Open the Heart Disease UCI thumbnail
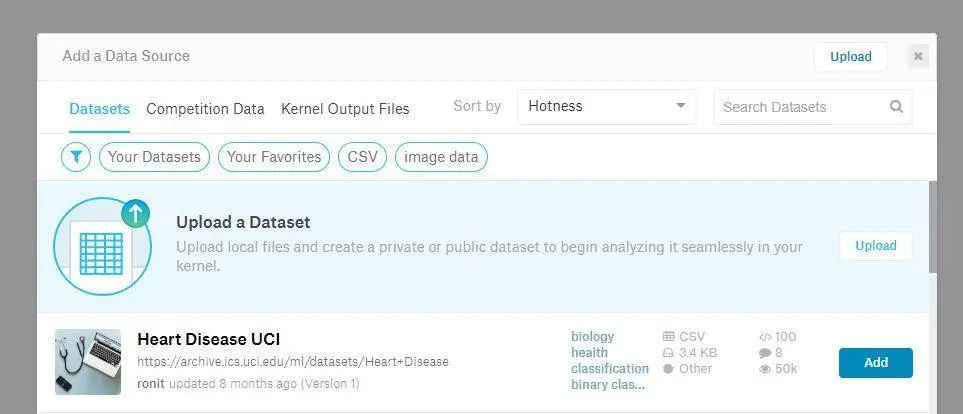 click(x=88, y=362)
